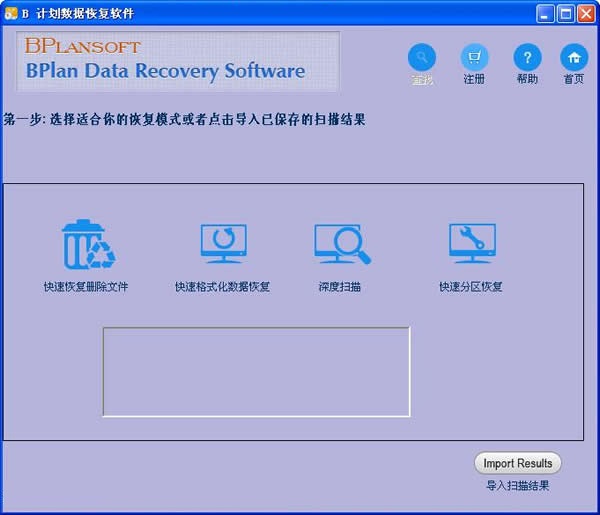
Task: Go to 首页 home icon
Action: (574, 58)
